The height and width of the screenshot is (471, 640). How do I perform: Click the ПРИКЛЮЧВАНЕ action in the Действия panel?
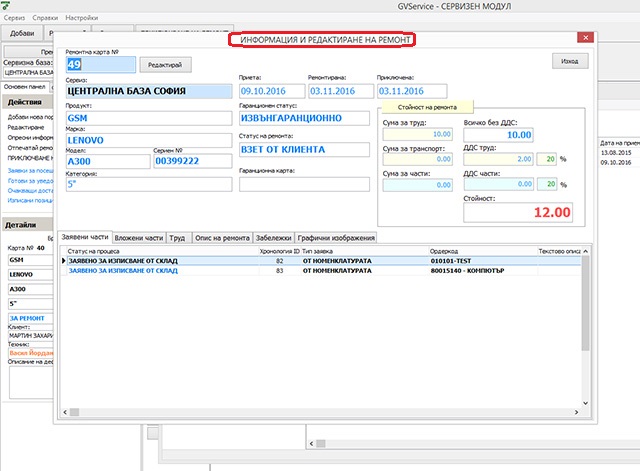click(x=30, y=158)
